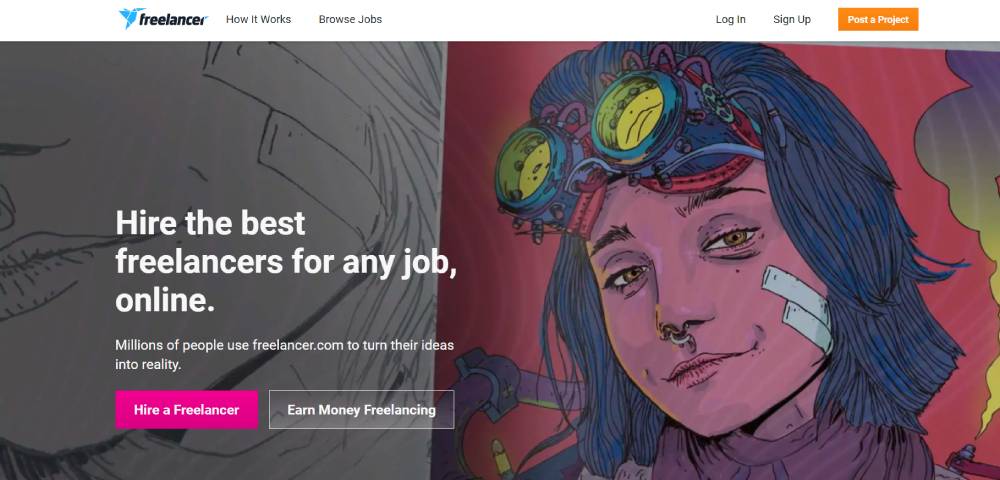Choose the pink Hire a Freelancer button
This screenshot has width=1000, height=480.
coord(186,410)
